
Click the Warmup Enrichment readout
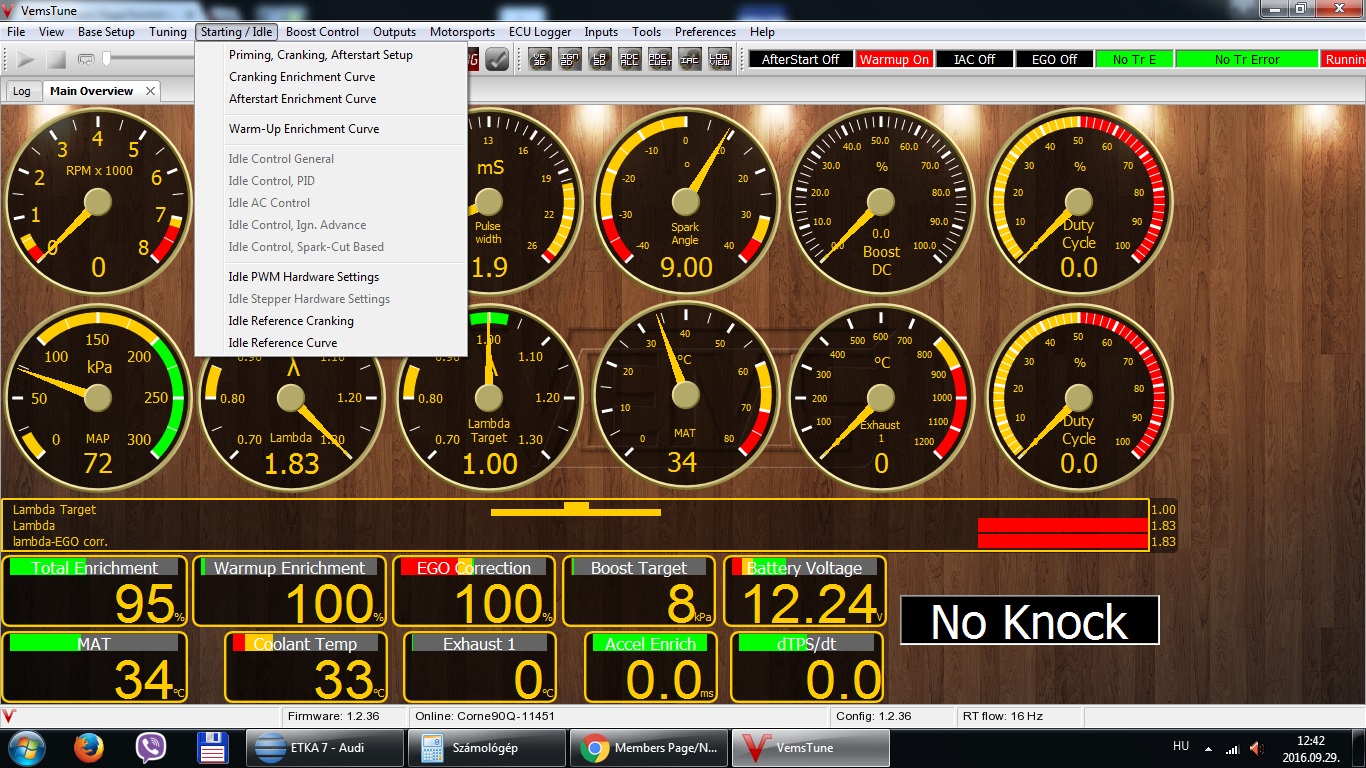[289, 592]
